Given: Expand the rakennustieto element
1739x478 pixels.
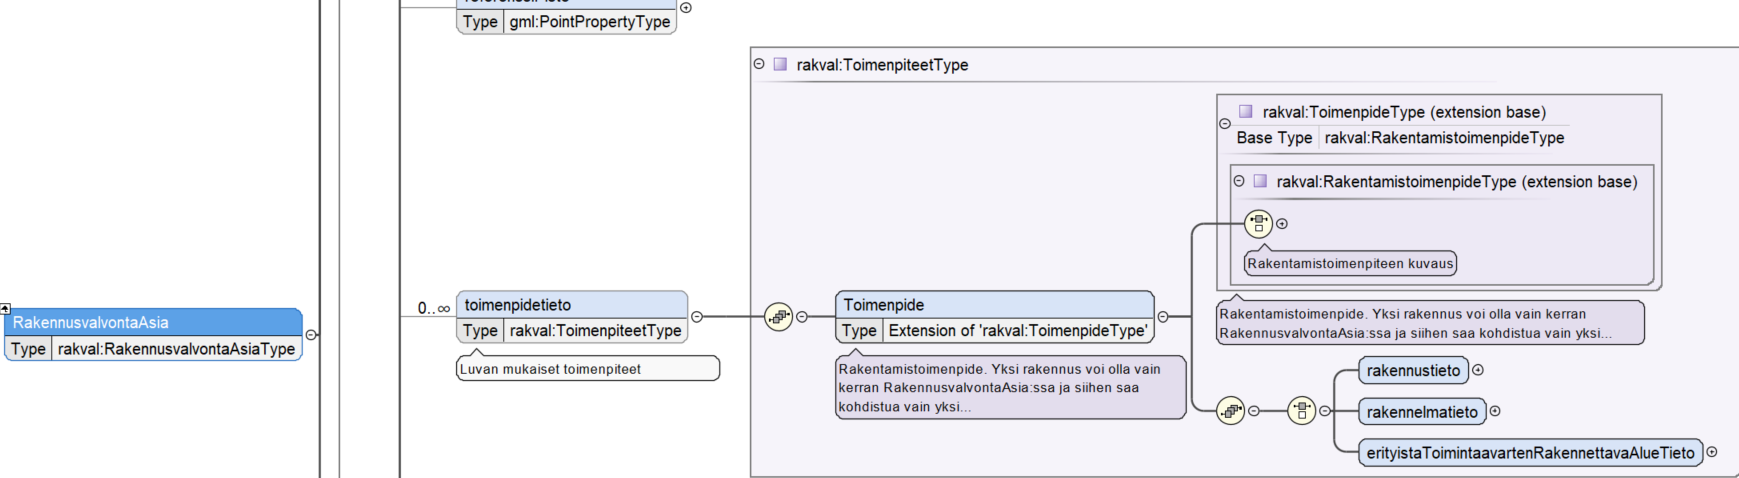Looking at the screenshot, I should click(1478, 370).
